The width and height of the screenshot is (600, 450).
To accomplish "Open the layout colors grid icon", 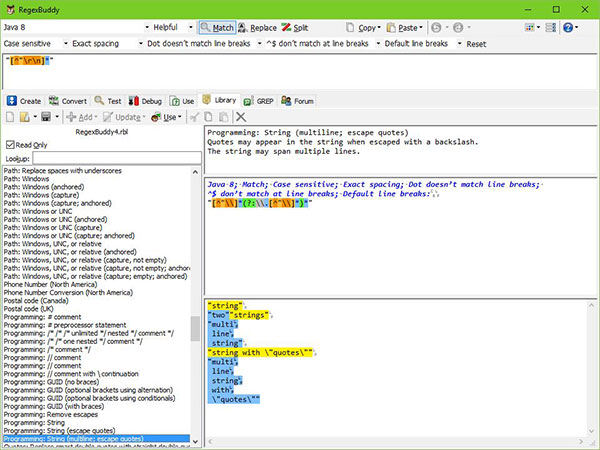I will point(529,28).
